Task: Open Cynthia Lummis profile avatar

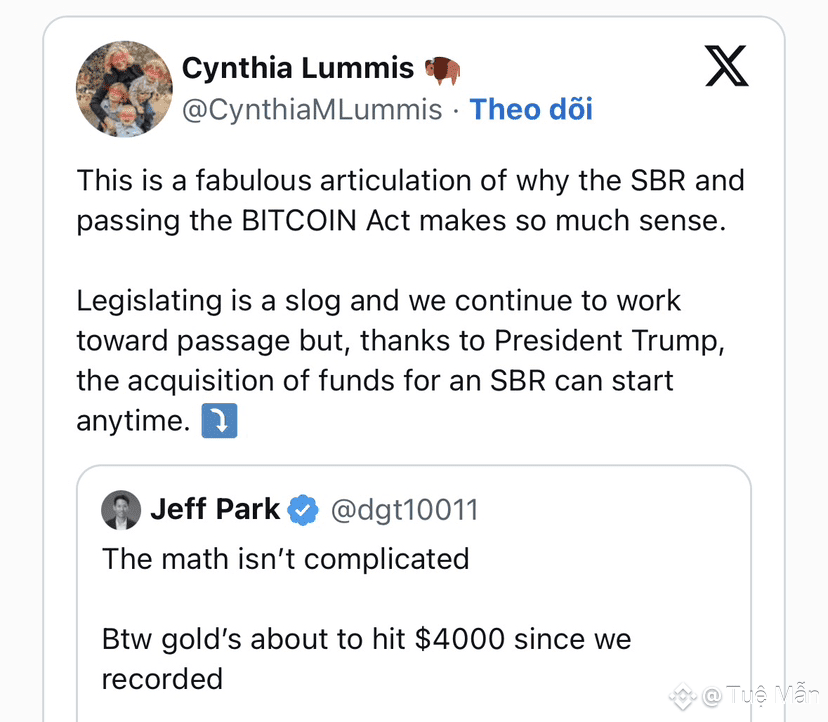Action: coord(125,88)
